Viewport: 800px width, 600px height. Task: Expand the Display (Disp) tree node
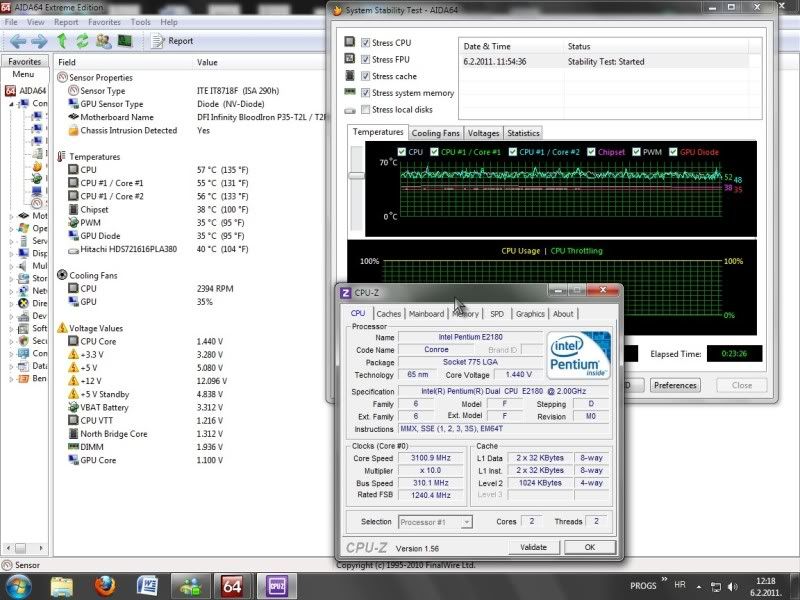pos(11,254)
